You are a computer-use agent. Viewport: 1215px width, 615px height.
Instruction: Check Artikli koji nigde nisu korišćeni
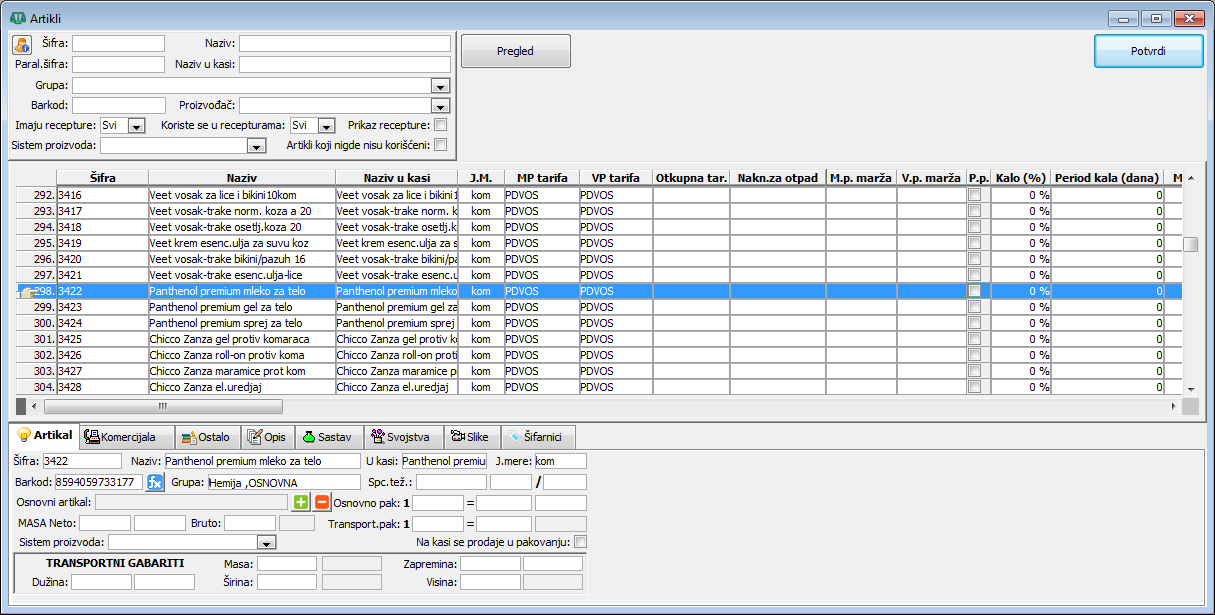pyautogui.click(x=440, y=145)
